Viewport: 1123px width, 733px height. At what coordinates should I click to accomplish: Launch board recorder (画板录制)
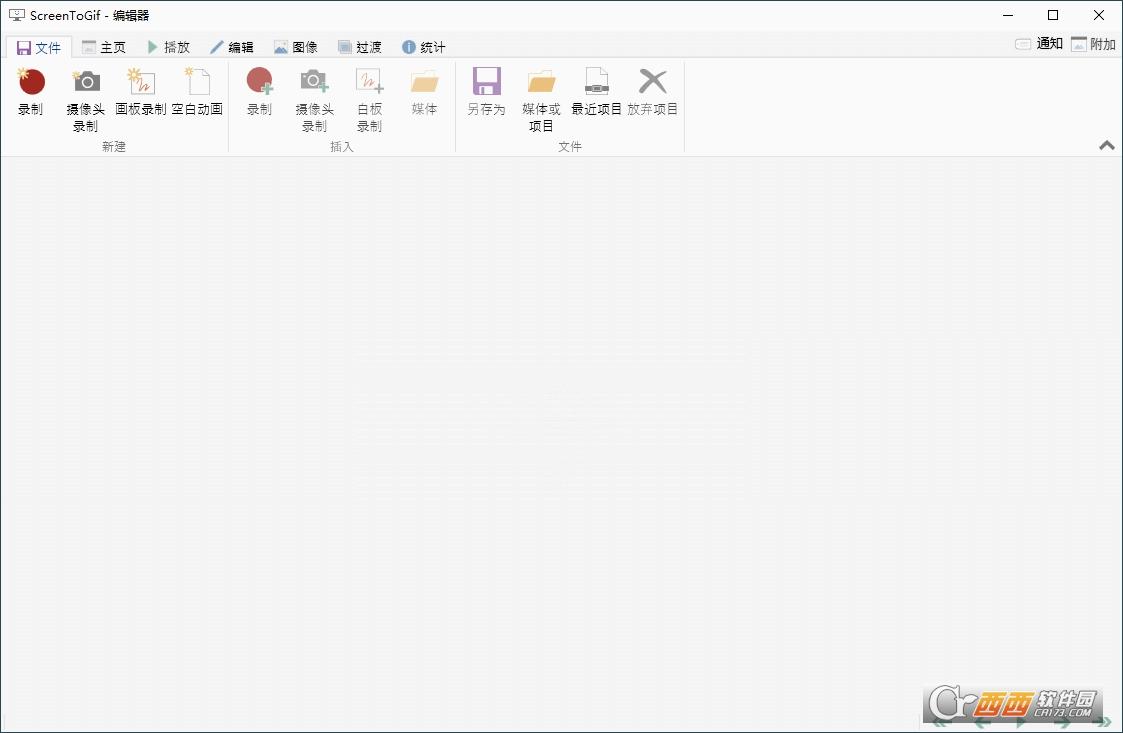(141, 92)
